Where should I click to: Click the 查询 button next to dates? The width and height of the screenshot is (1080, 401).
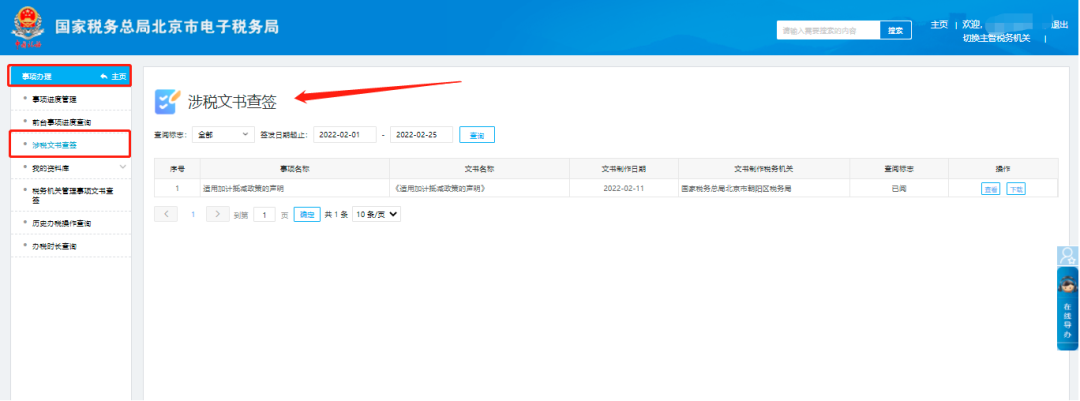coord(477,135)
